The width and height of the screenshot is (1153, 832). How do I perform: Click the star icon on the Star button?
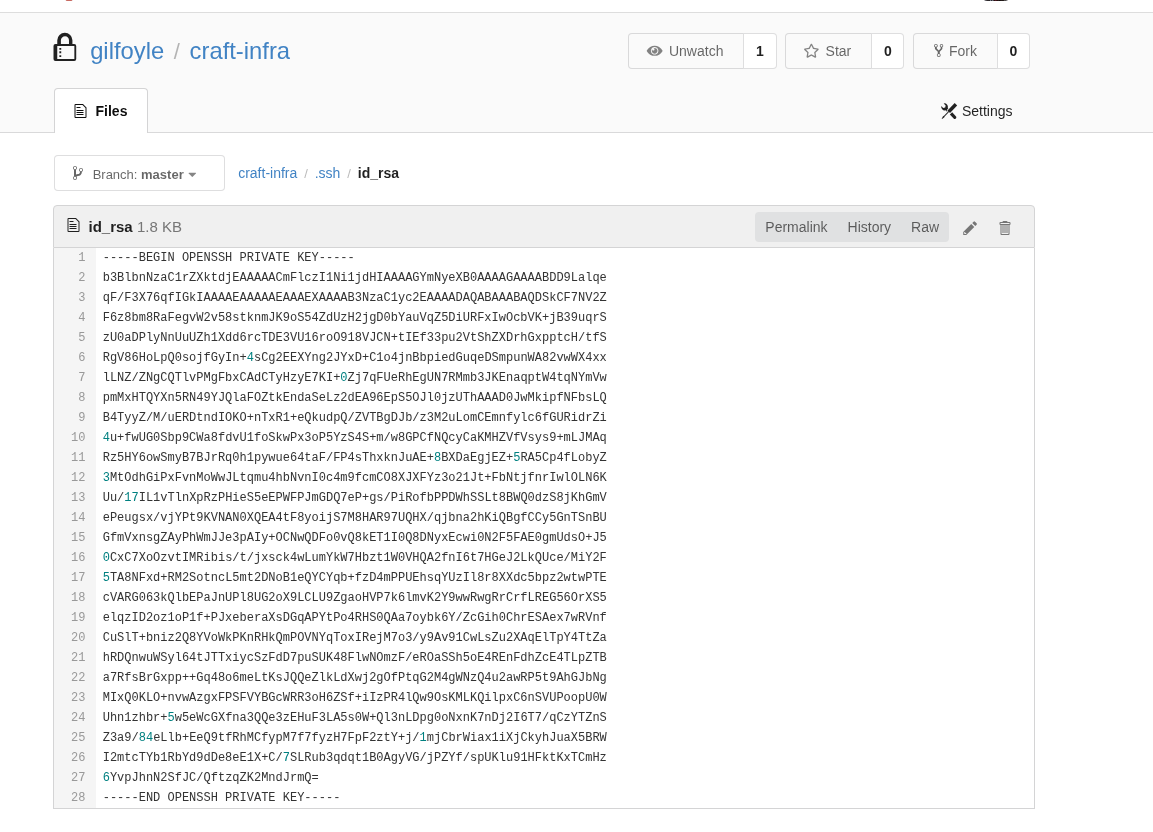pyautogui.click(x=811, y=51)
